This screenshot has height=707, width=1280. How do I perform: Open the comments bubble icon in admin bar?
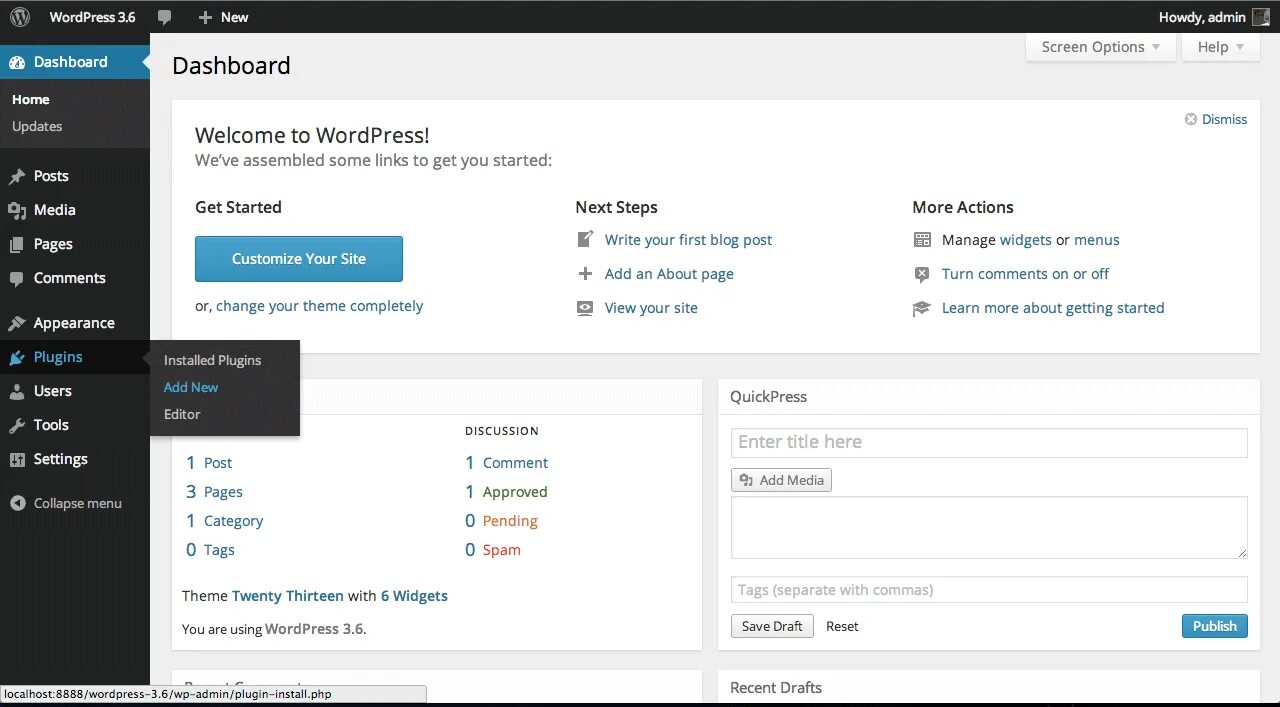pyautogui.click(x=164, y=17)
